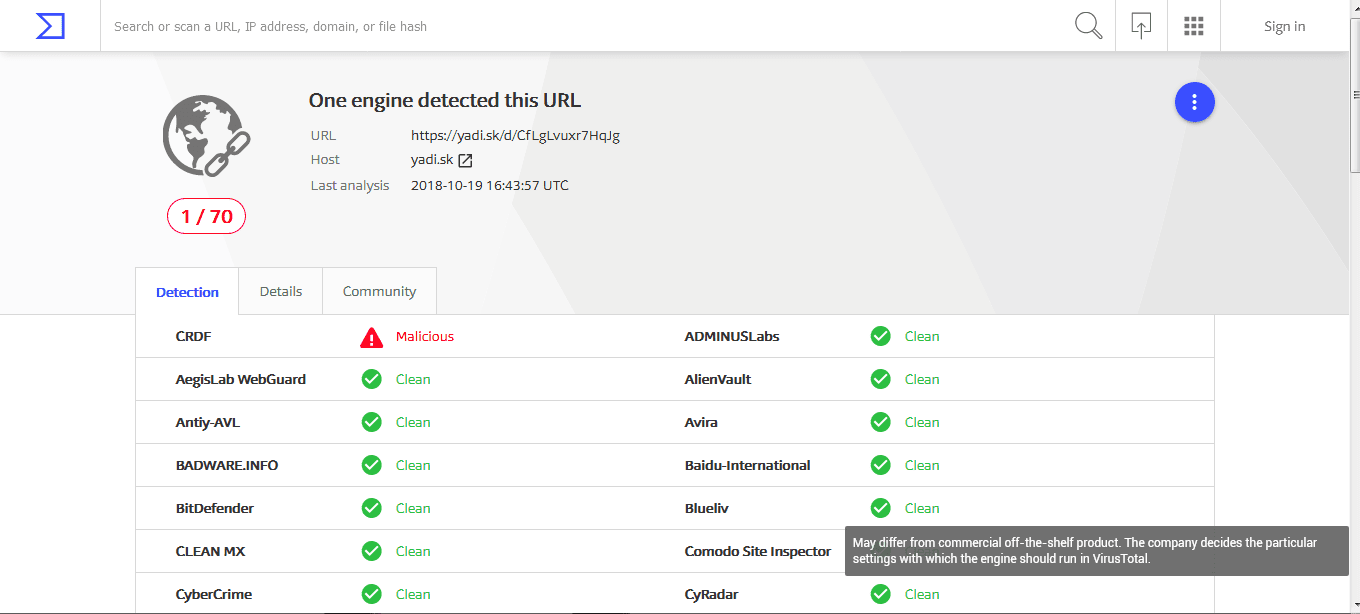Click the green check icon beside ADMINUSLabs
The height and width of the screenshot is (614, 1360).
880,337
